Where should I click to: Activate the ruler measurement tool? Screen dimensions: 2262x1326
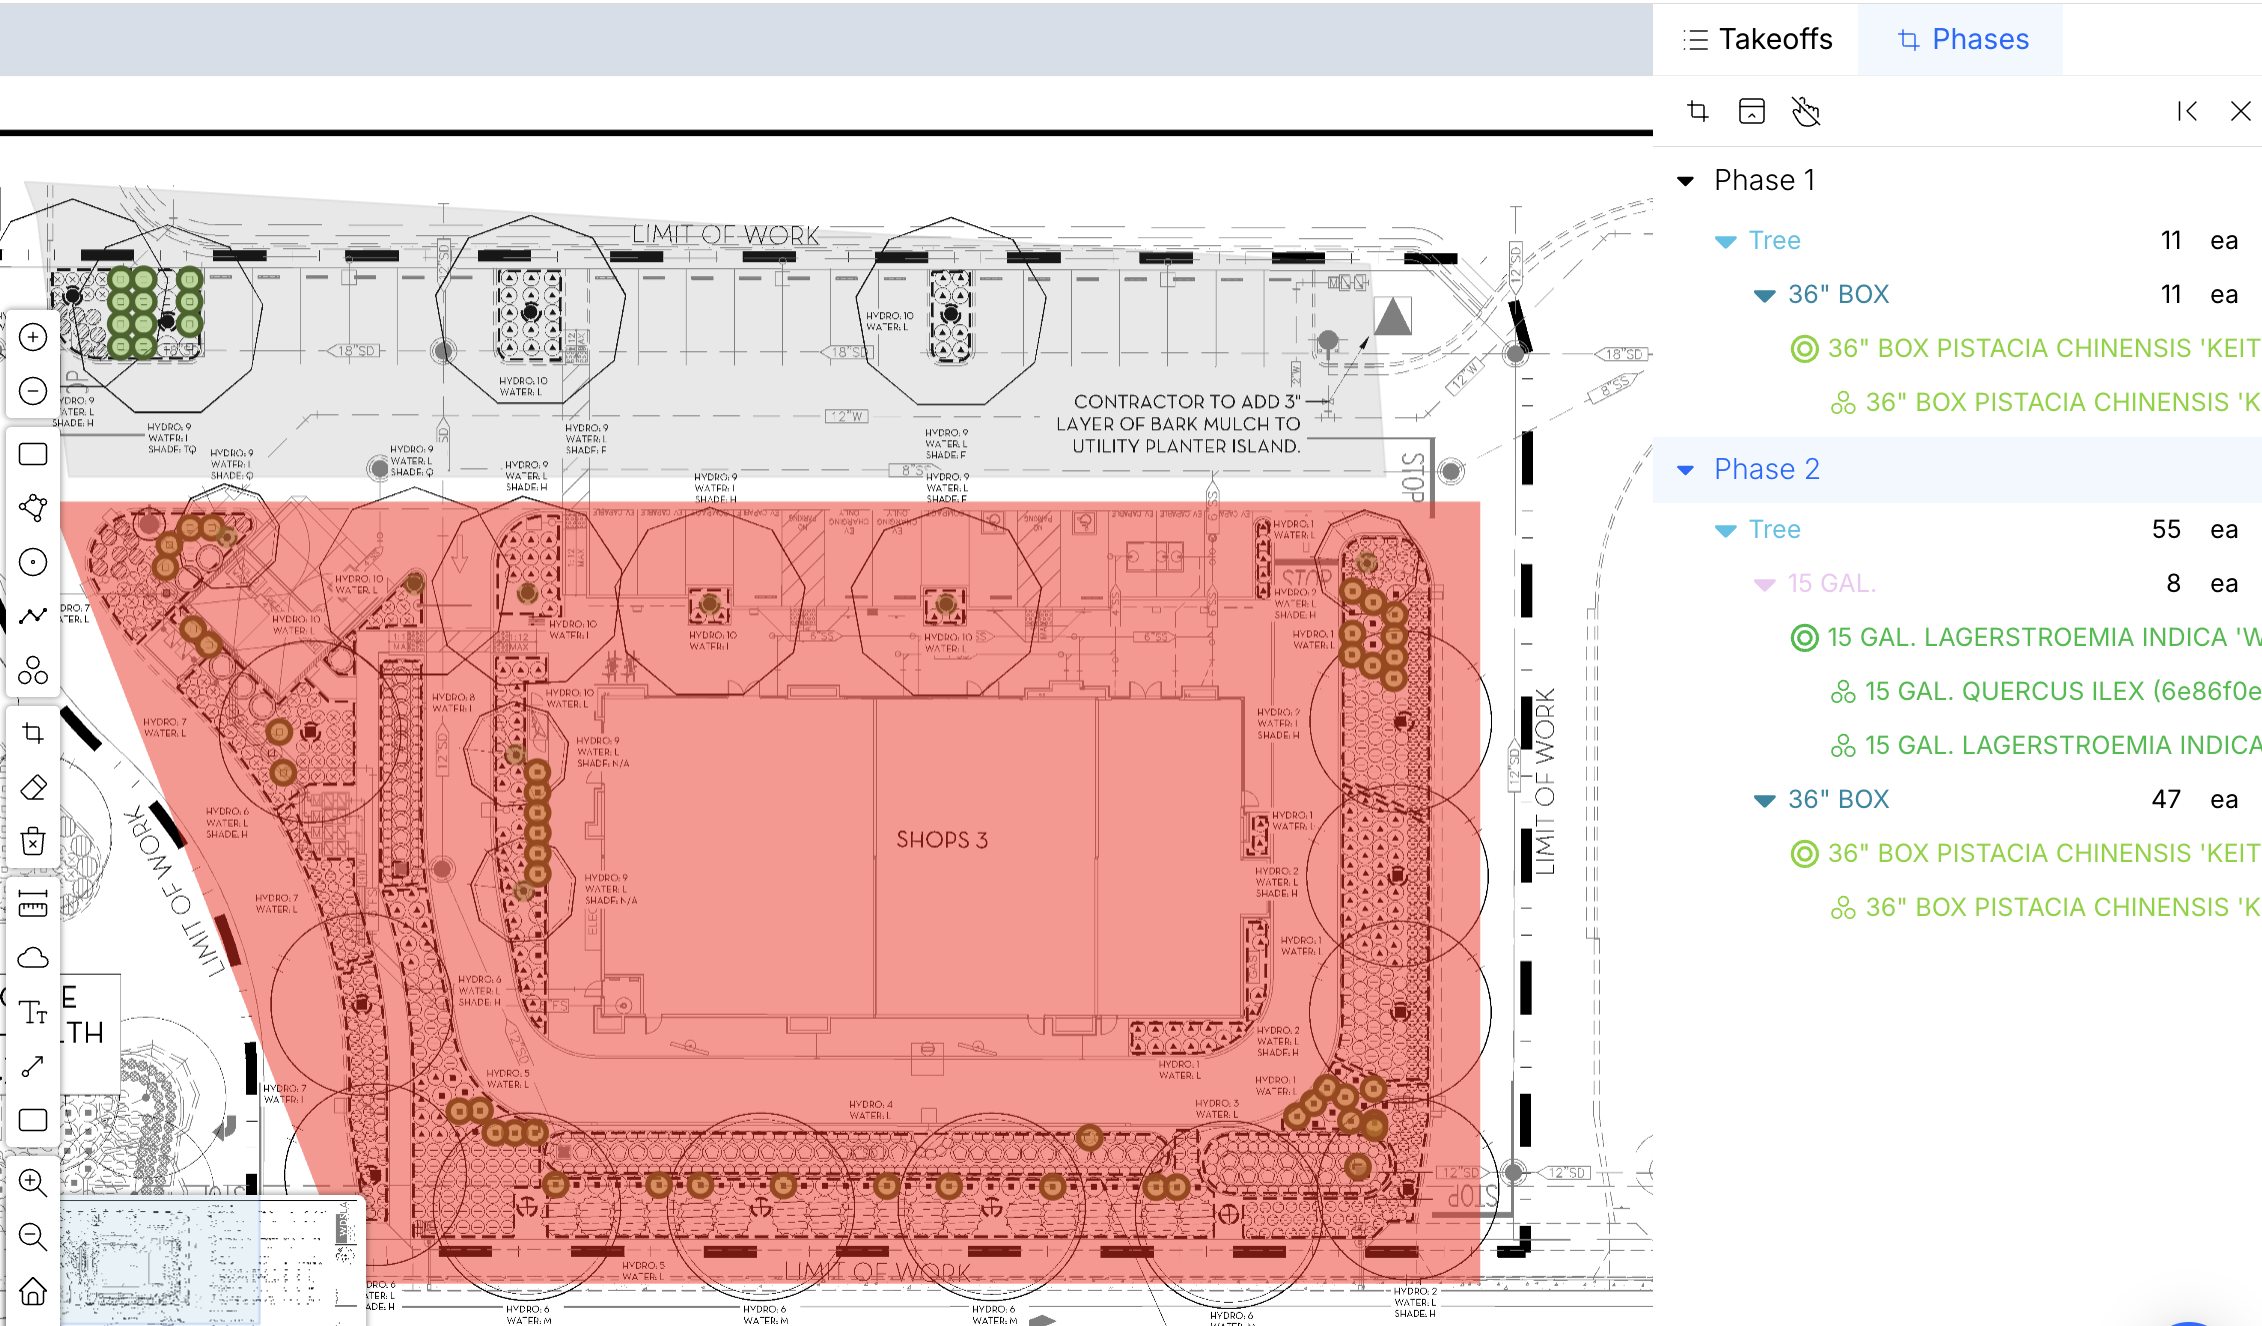pyautogui.click(x=33, y=906)
